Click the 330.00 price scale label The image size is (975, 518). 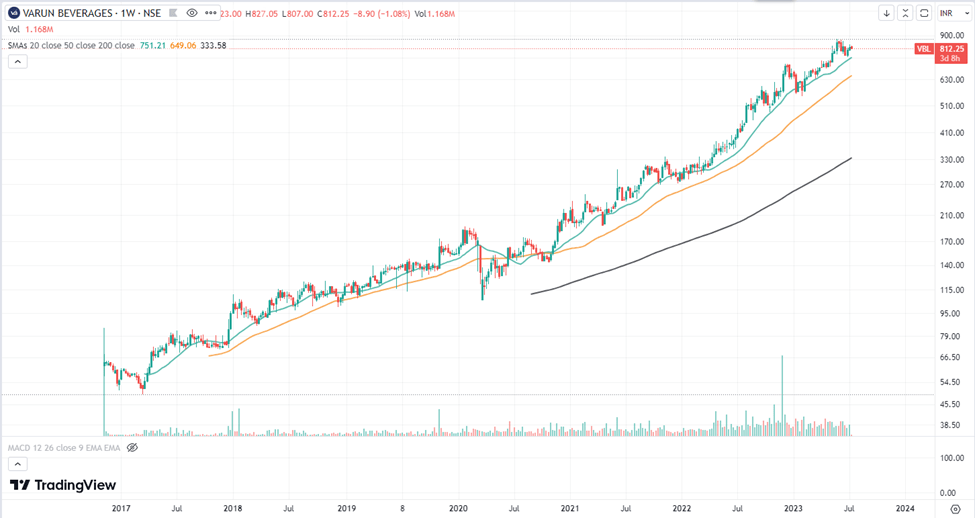pos(952,160)
